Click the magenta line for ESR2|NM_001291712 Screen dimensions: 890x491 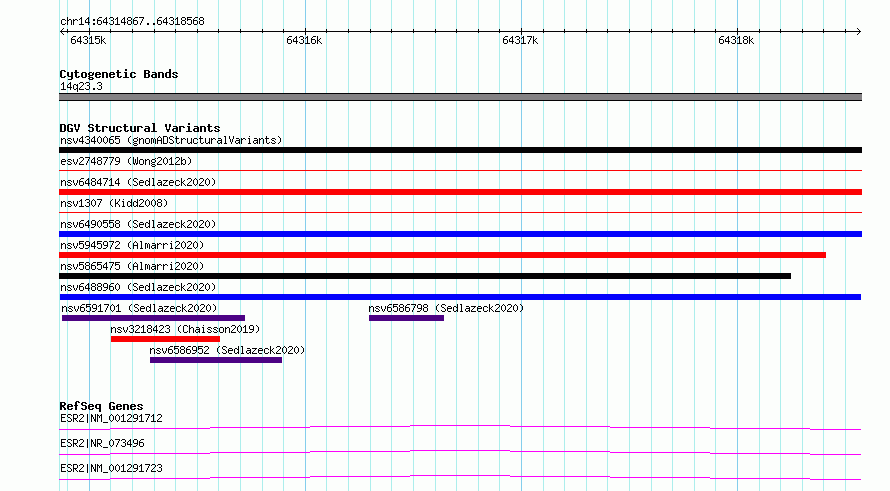click(460, 427)
